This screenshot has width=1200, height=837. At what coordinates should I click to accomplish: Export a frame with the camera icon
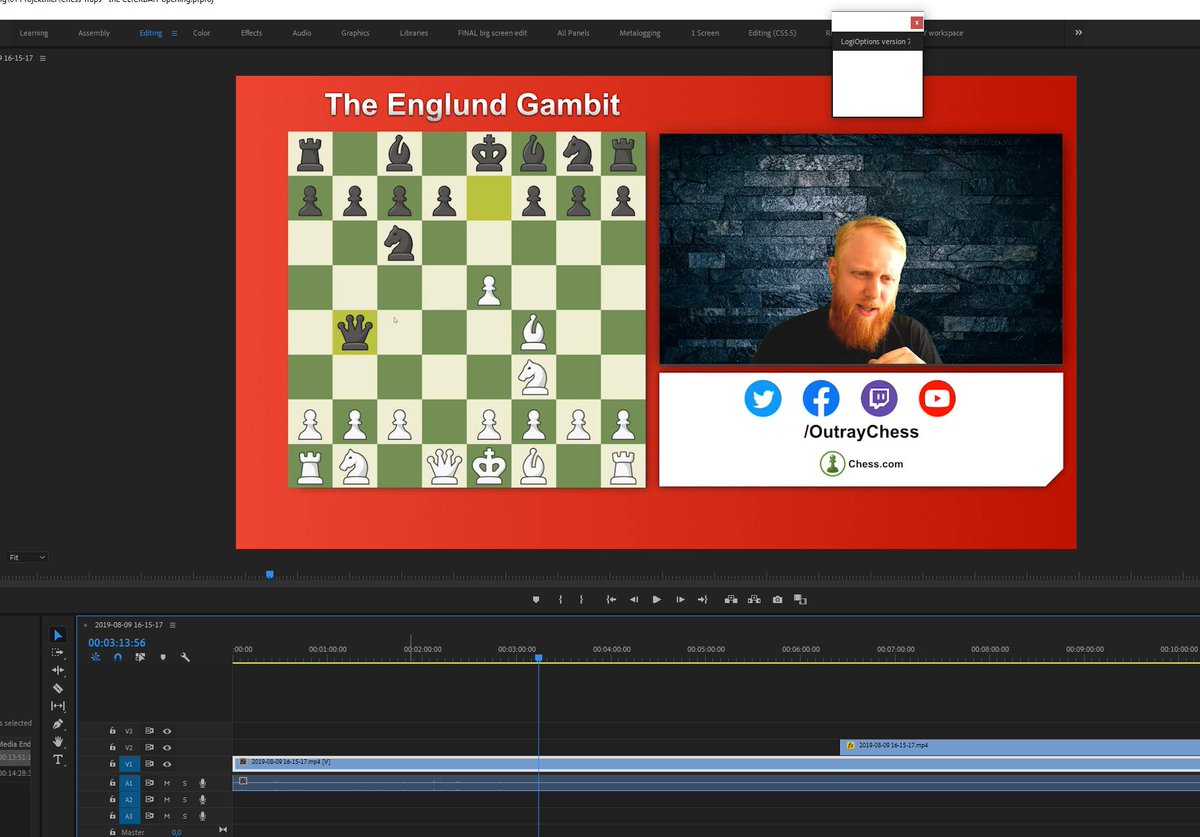click(778, 599)
